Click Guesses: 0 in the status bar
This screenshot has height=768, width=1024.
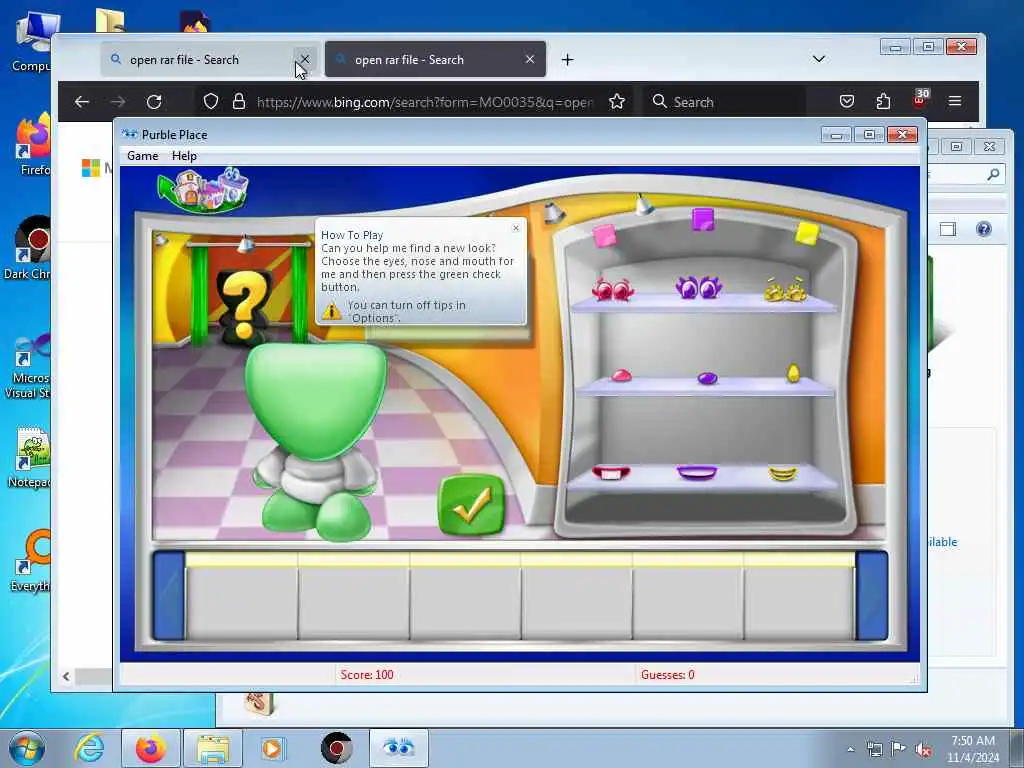coord(667,675)
